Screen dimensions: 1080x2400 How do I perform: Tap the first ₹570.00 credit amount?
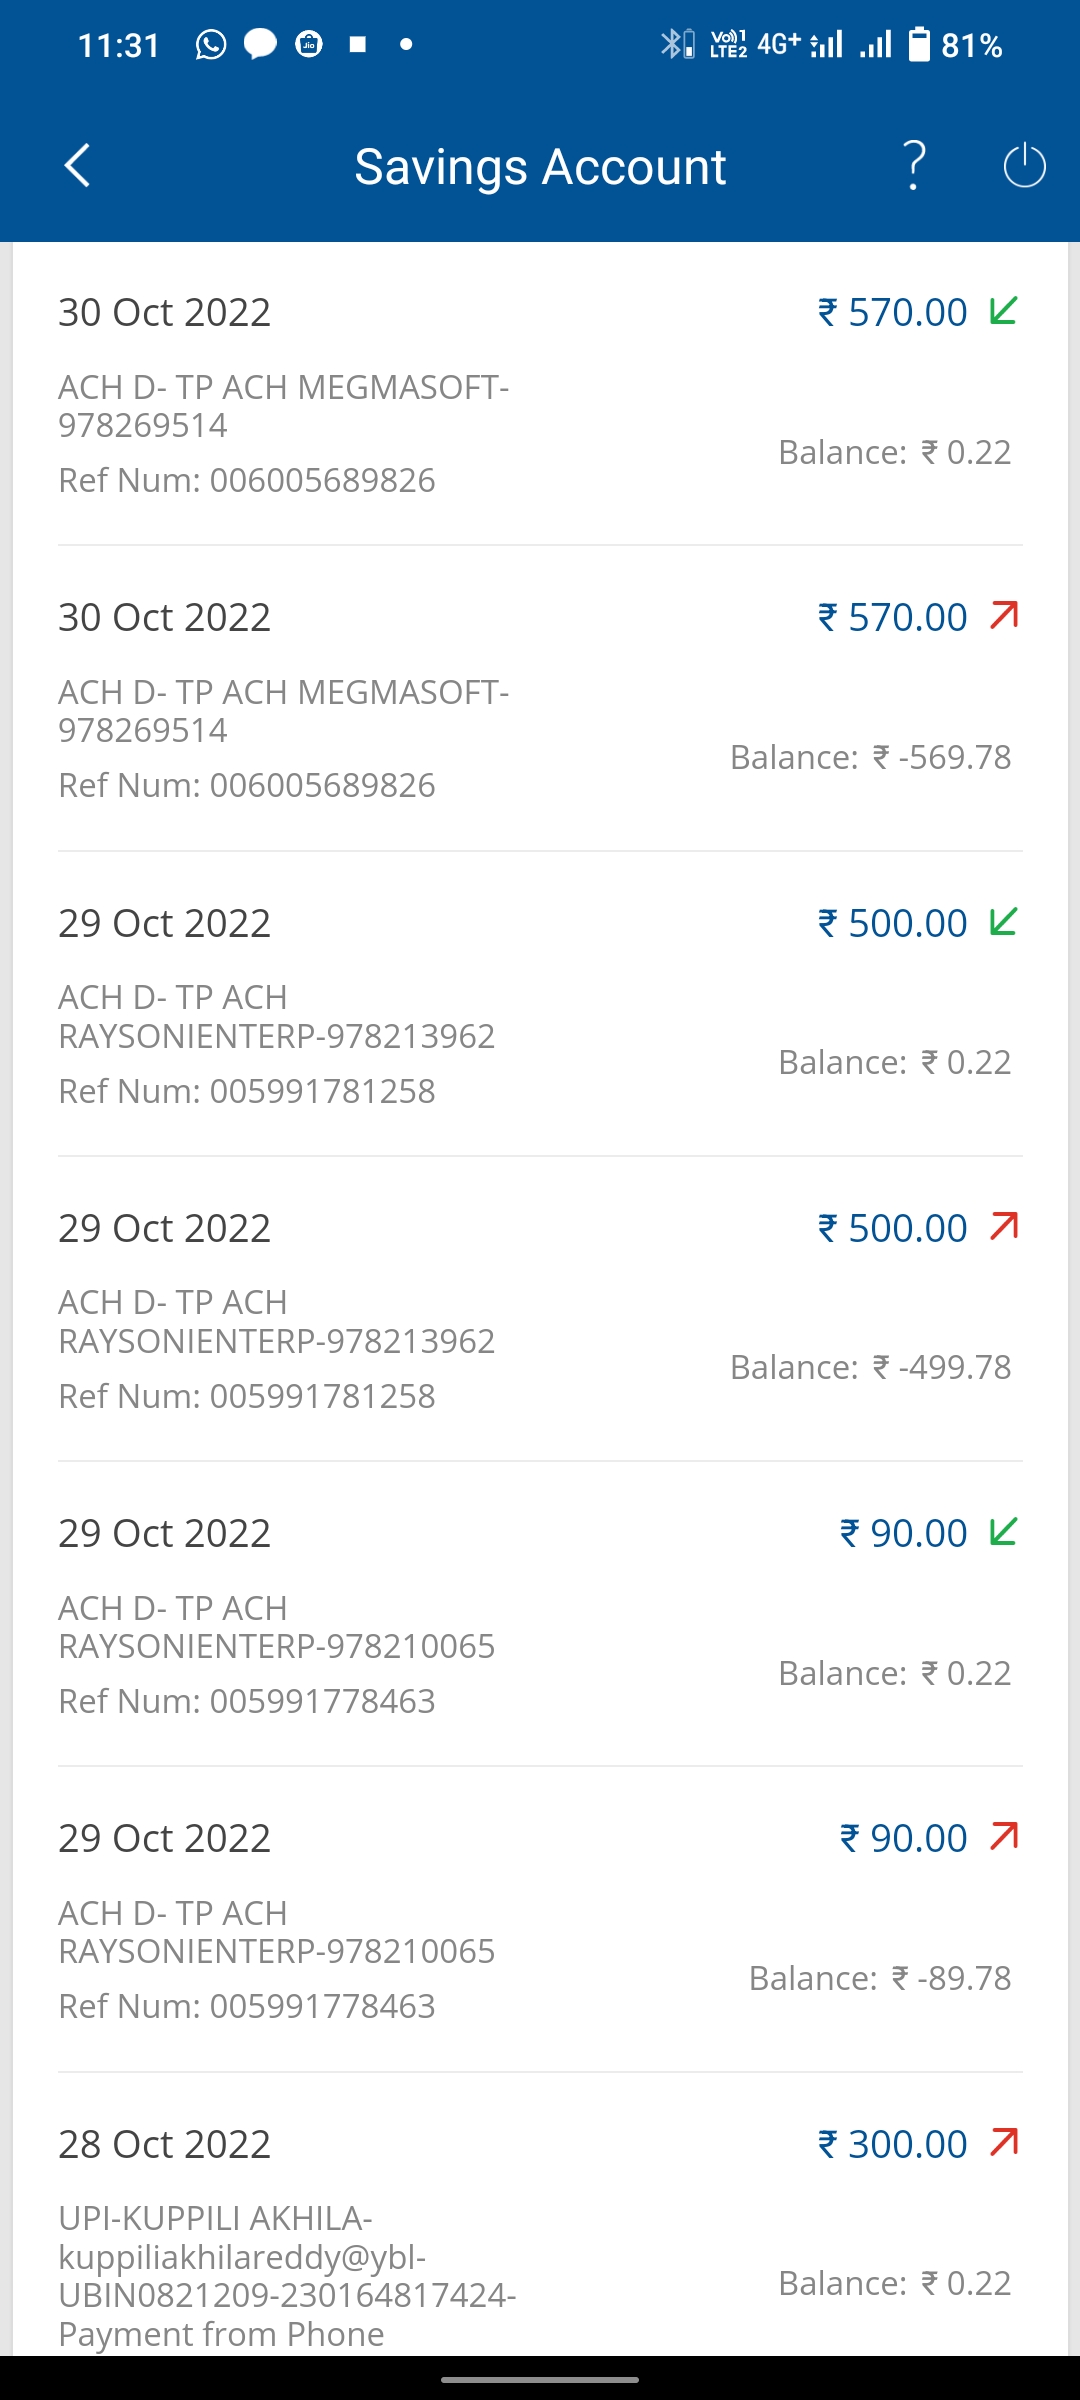(x=893, y=312)
